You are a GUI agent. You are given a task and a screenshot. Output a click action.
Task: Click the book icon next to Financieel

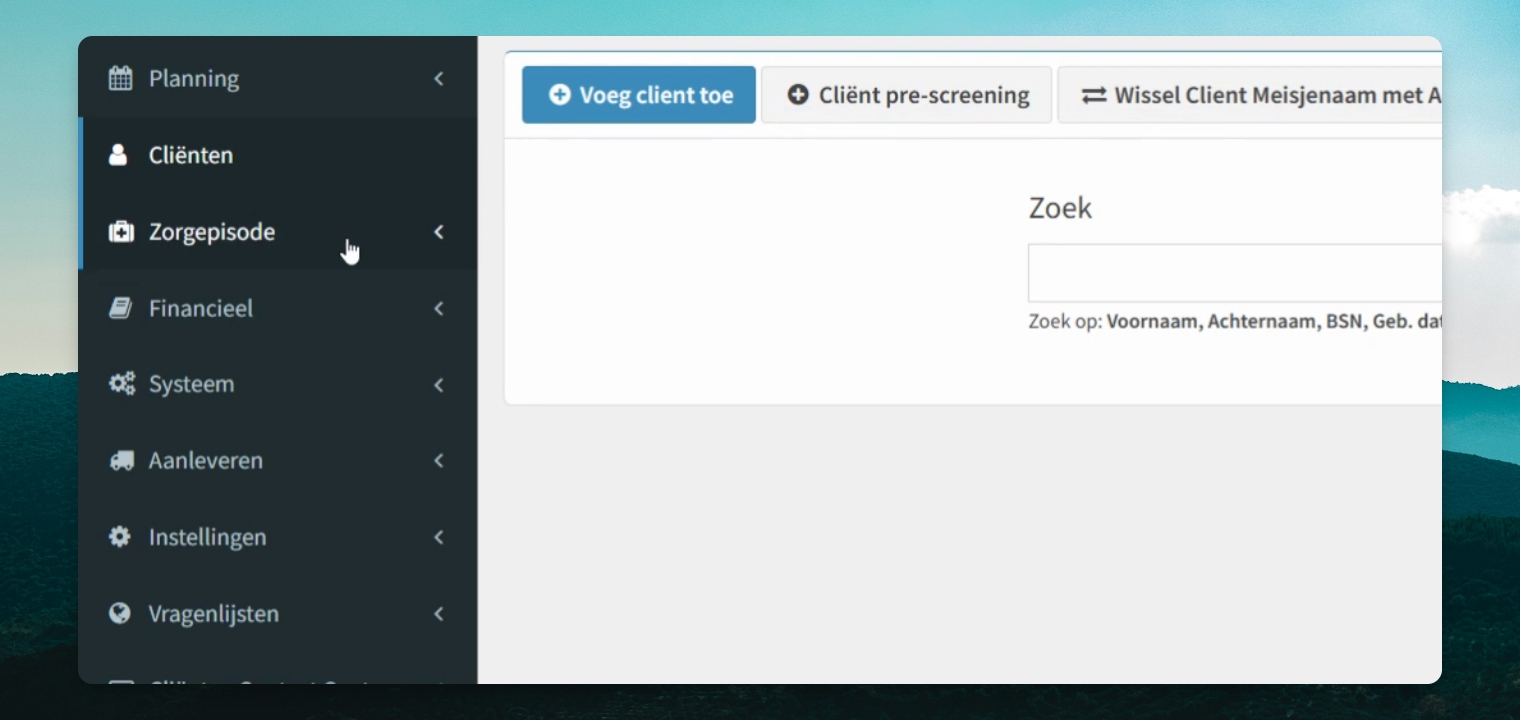tap(120, 308)
